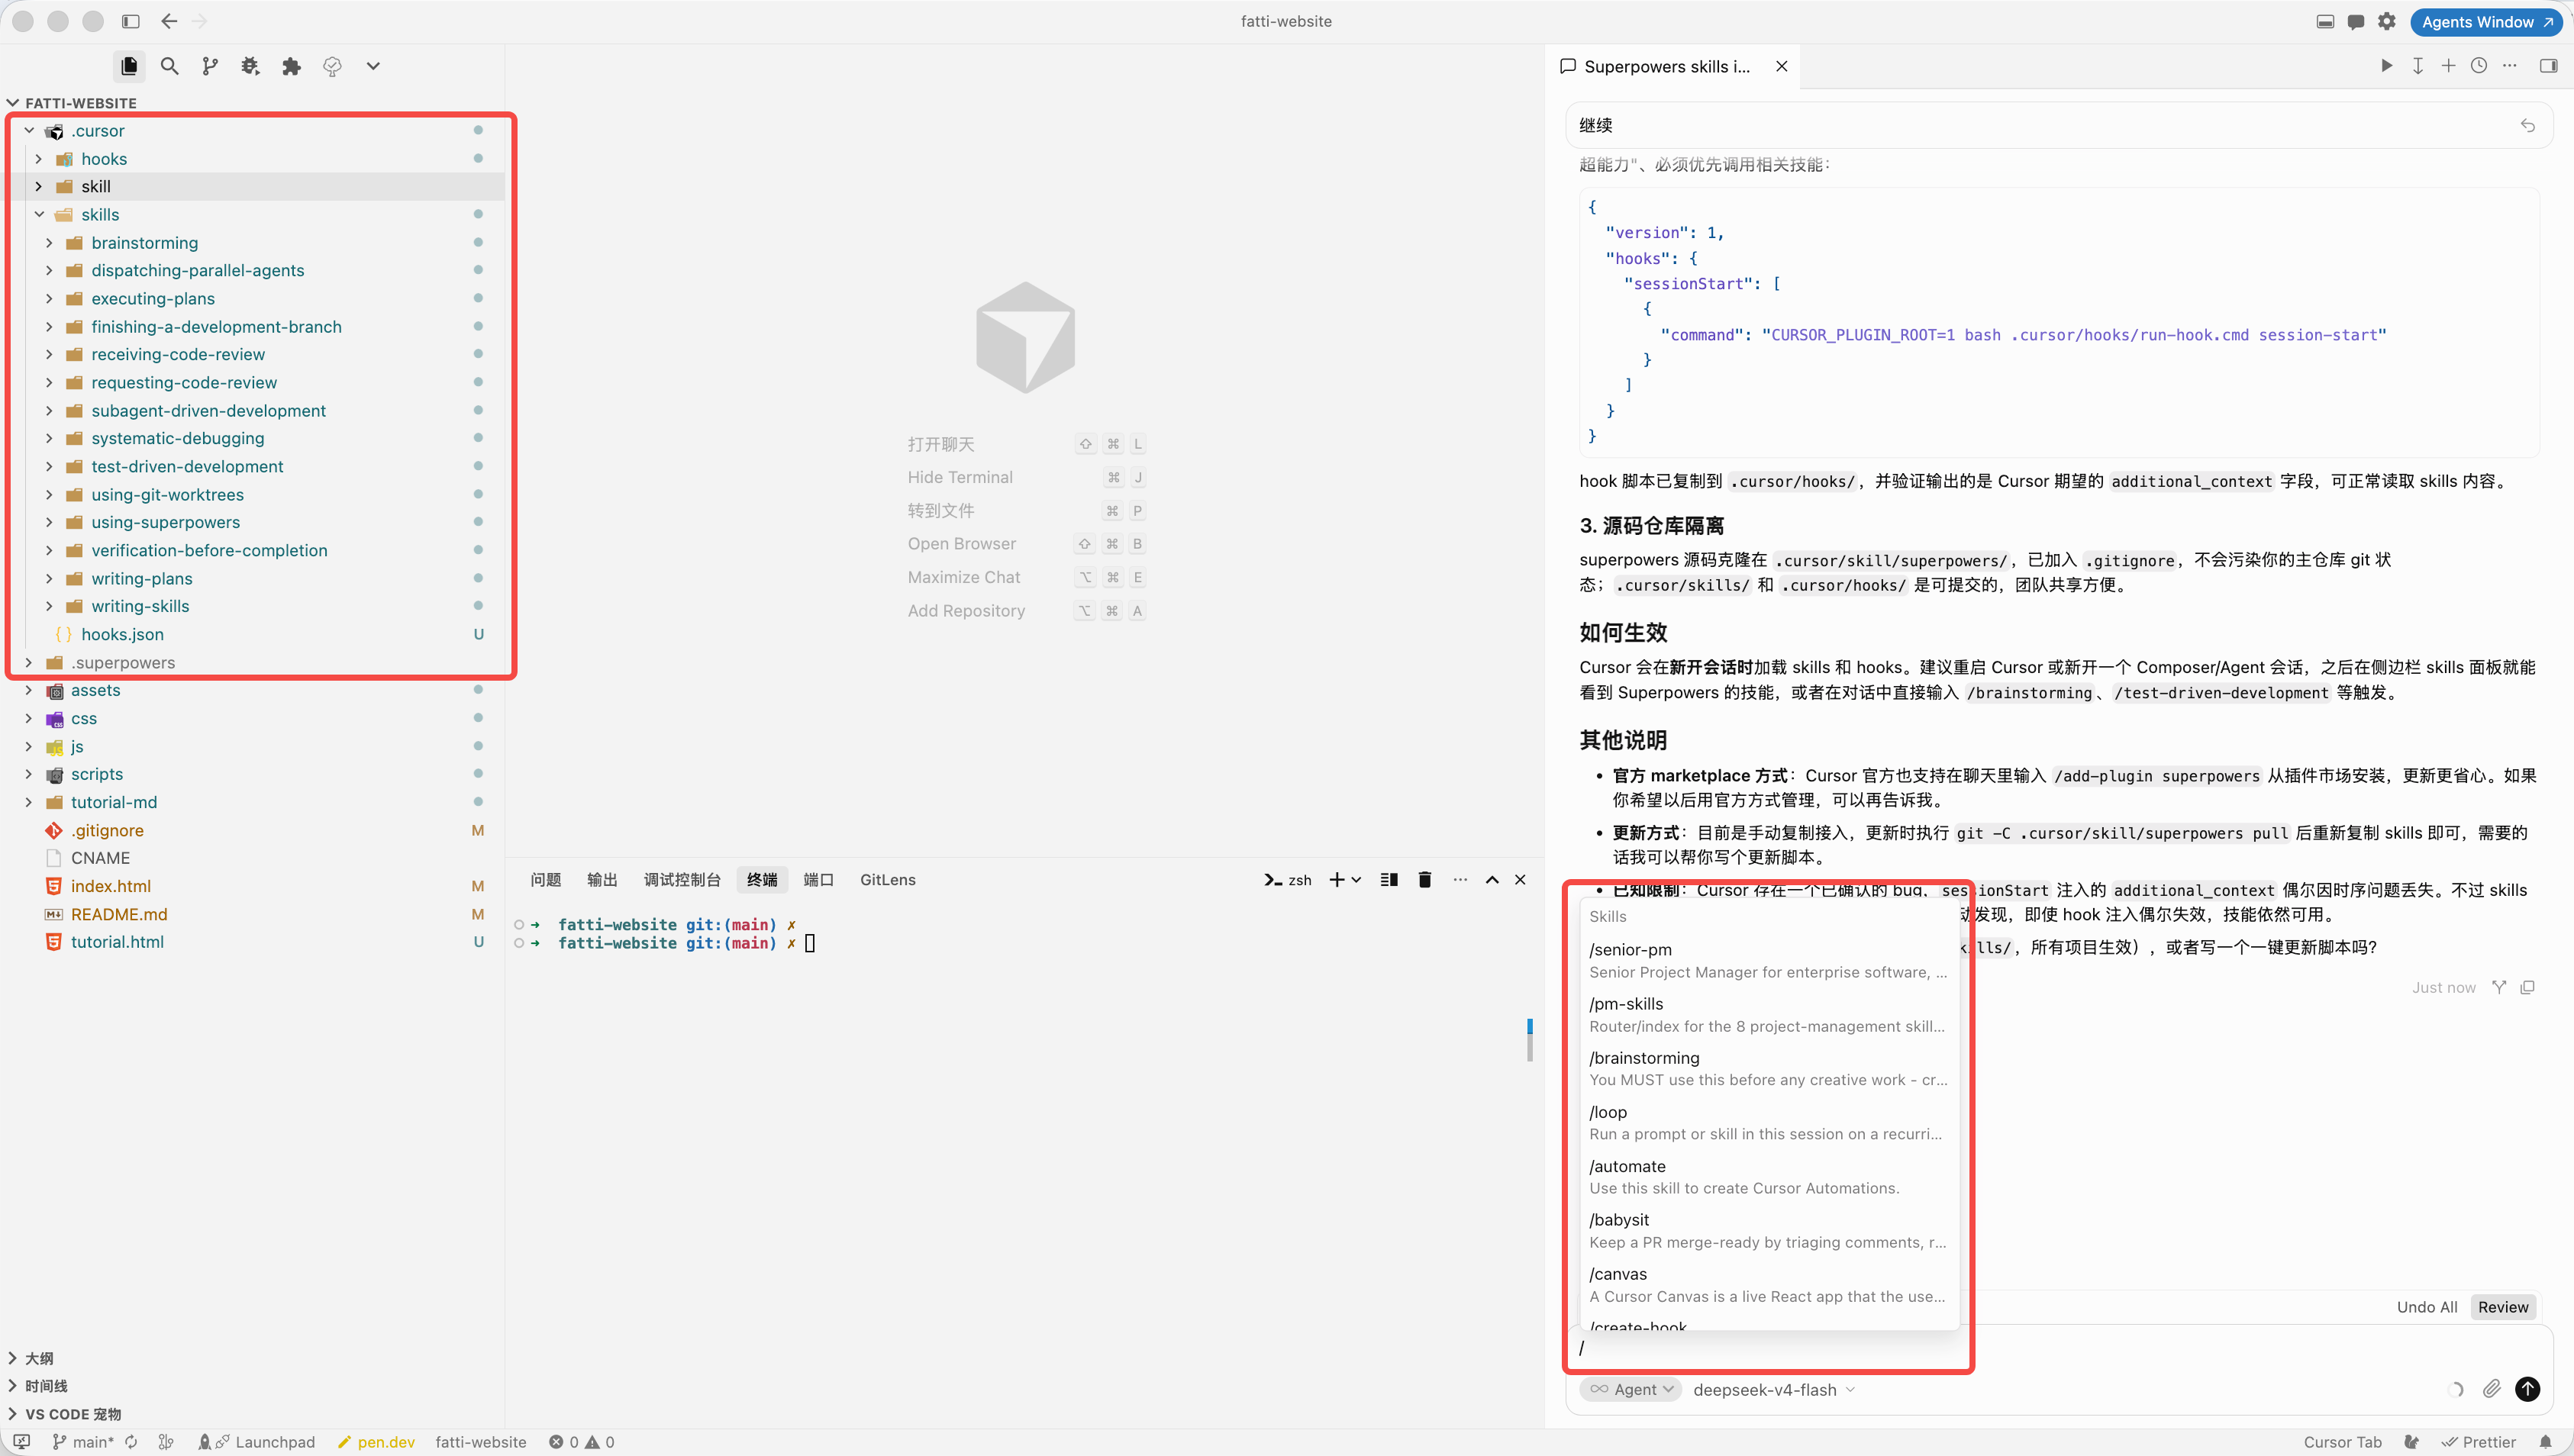Switch to GitLens panel tab
Image resolution: width=2574 pixels, height=1456 pixels.
pyautogui.click(x=887, y=879)
